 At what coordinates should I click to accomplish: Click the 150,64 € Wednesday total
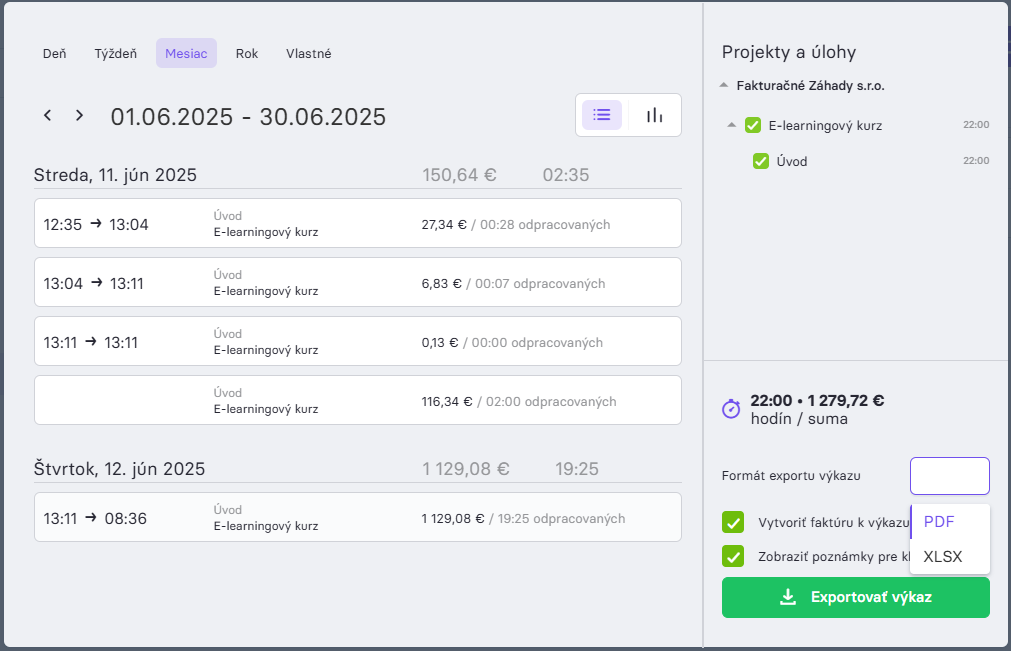pyautogui.click(x=459, y=175)
